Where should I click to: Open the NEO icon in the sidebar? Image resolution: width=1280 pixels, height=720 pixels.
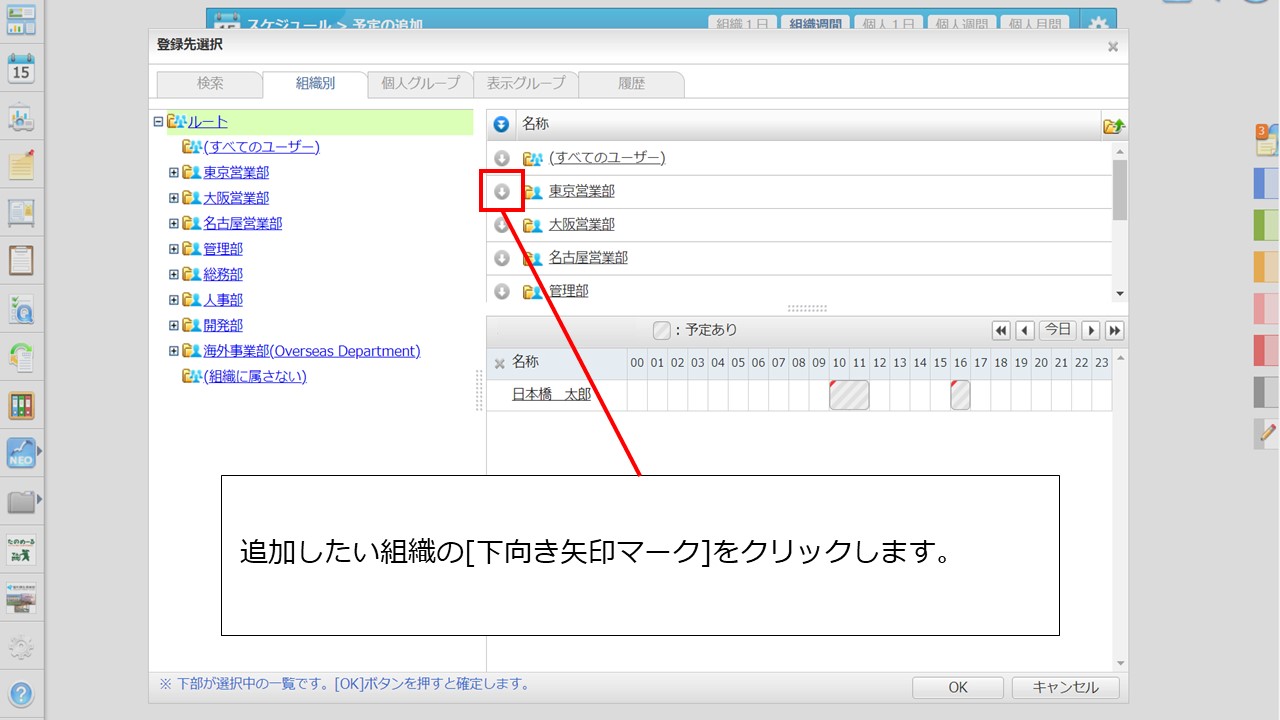click(x=21, y=453)
